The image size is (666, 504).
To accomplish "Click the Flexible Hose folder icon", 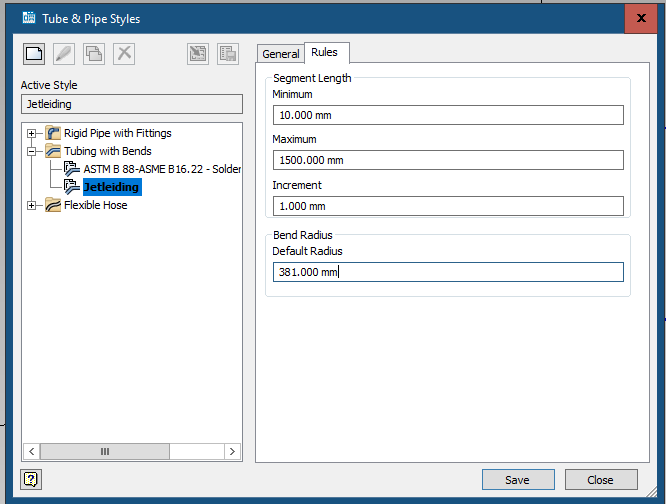I will (x=53, y=205).
